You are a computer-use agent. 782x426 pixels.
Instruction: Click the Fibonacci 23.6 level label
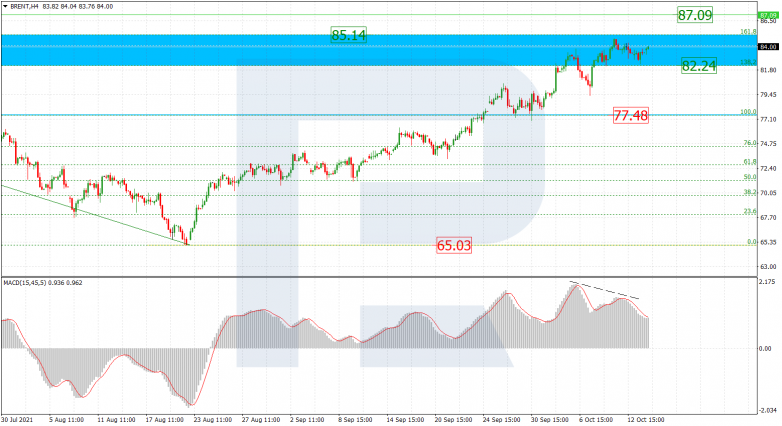pyautogui.click(x=750, y=211)
